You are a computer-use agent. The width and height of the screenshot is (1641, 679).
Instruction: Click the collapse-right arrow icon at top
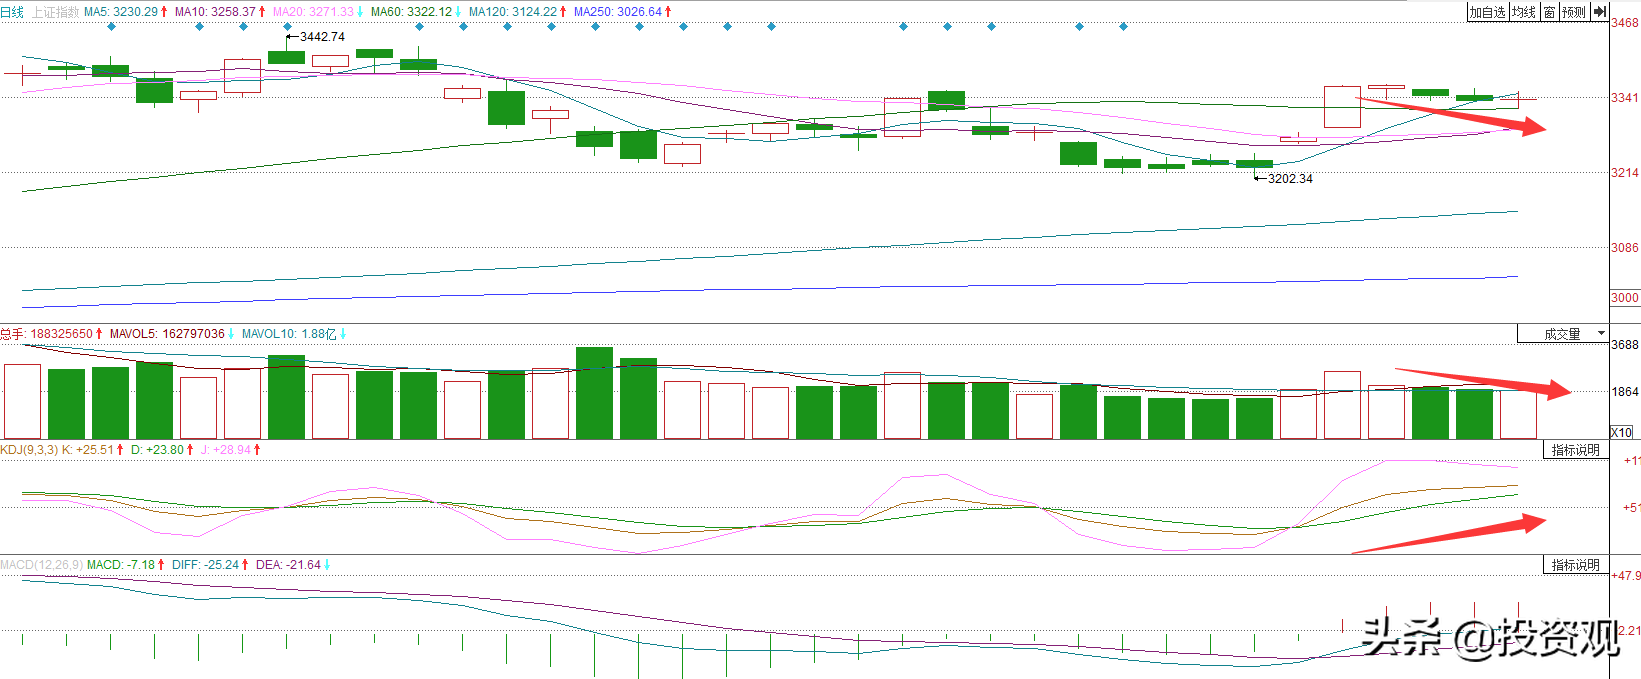(x=1599, y=12)
